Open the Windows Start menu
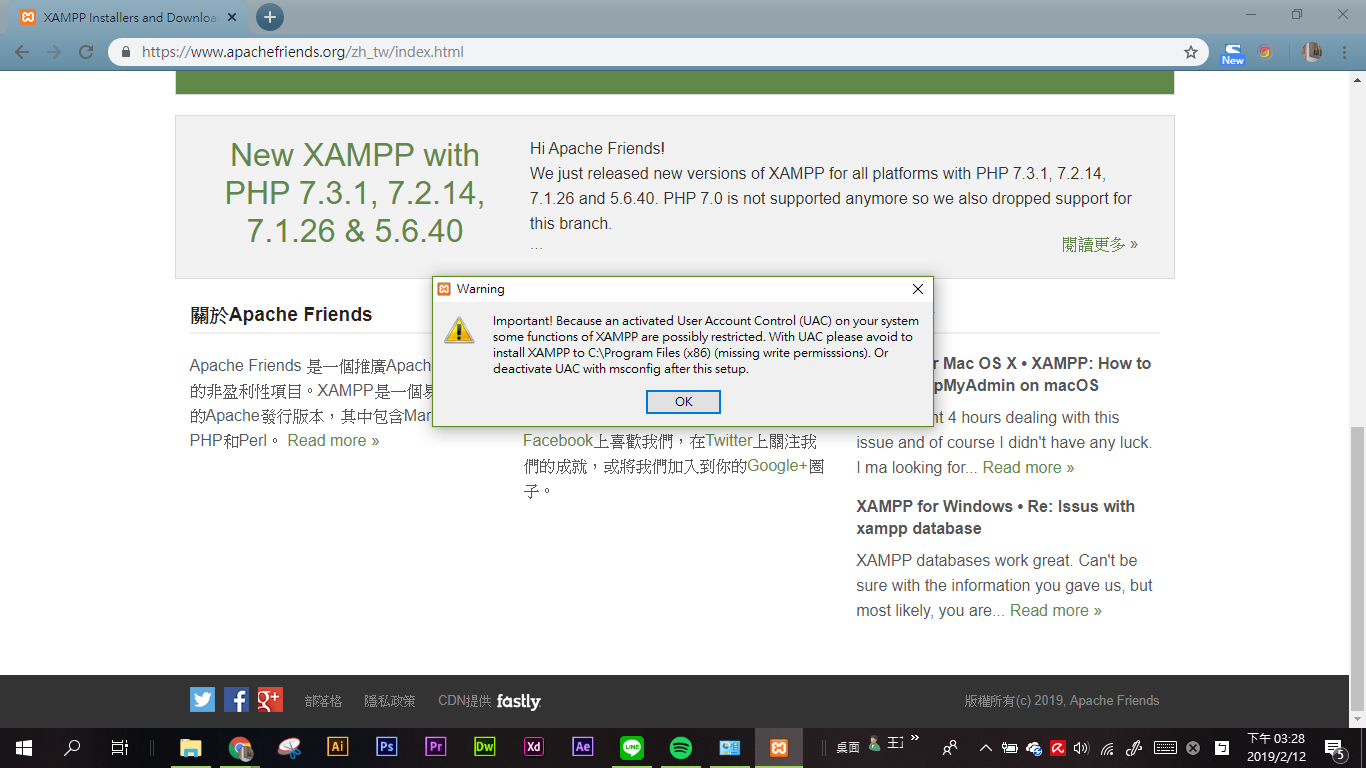1366x768 pixels. click(x=23, y=747)
